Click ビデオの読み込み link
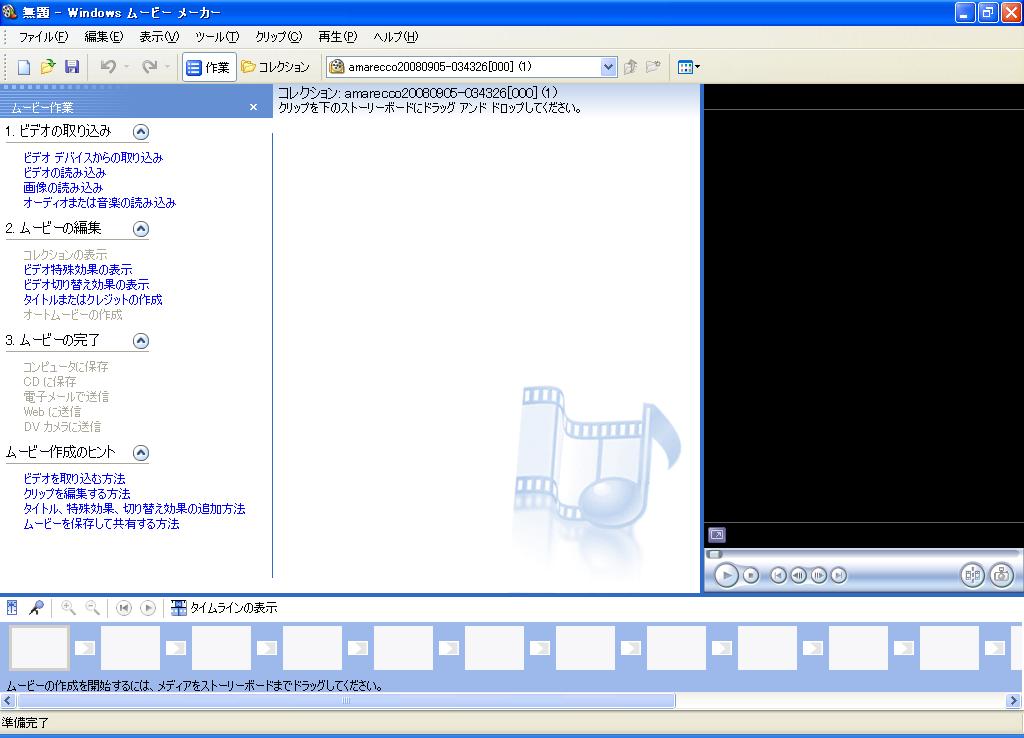 [x=64, y=172]
